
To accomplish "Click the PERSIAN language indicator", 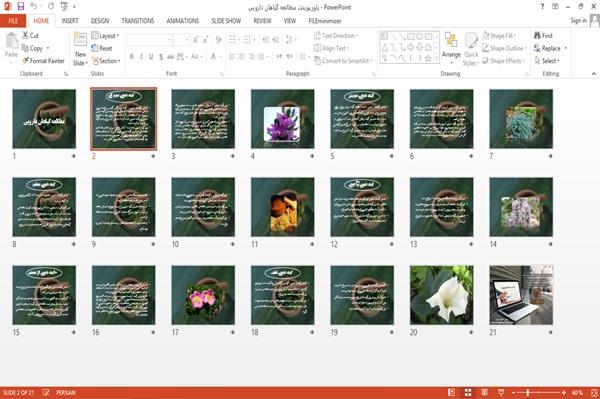I will pos(66,392).
